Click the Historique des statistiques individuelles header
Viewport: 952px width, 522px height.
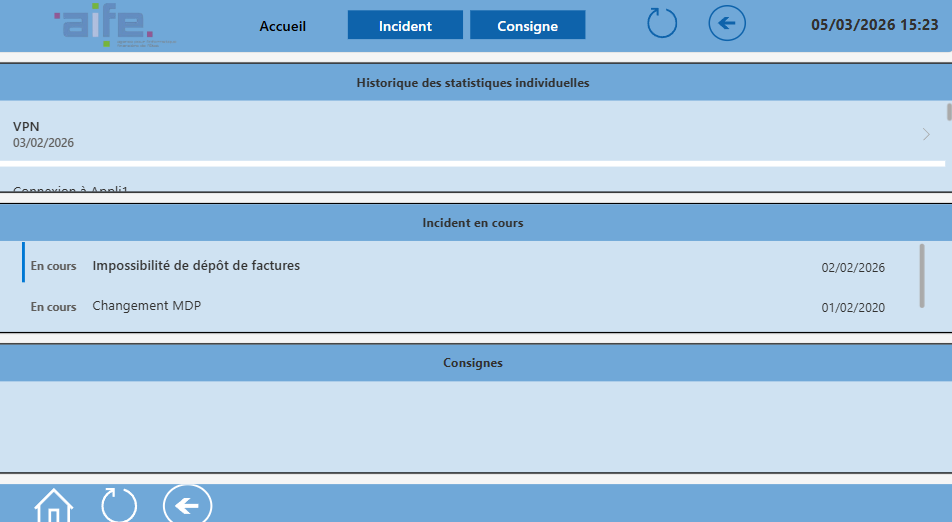[472, 83]
